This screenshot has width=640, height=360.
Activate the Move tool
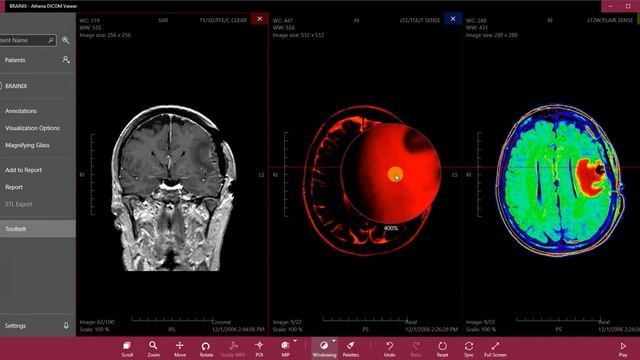pyautogui.click(x=180, y=349)
